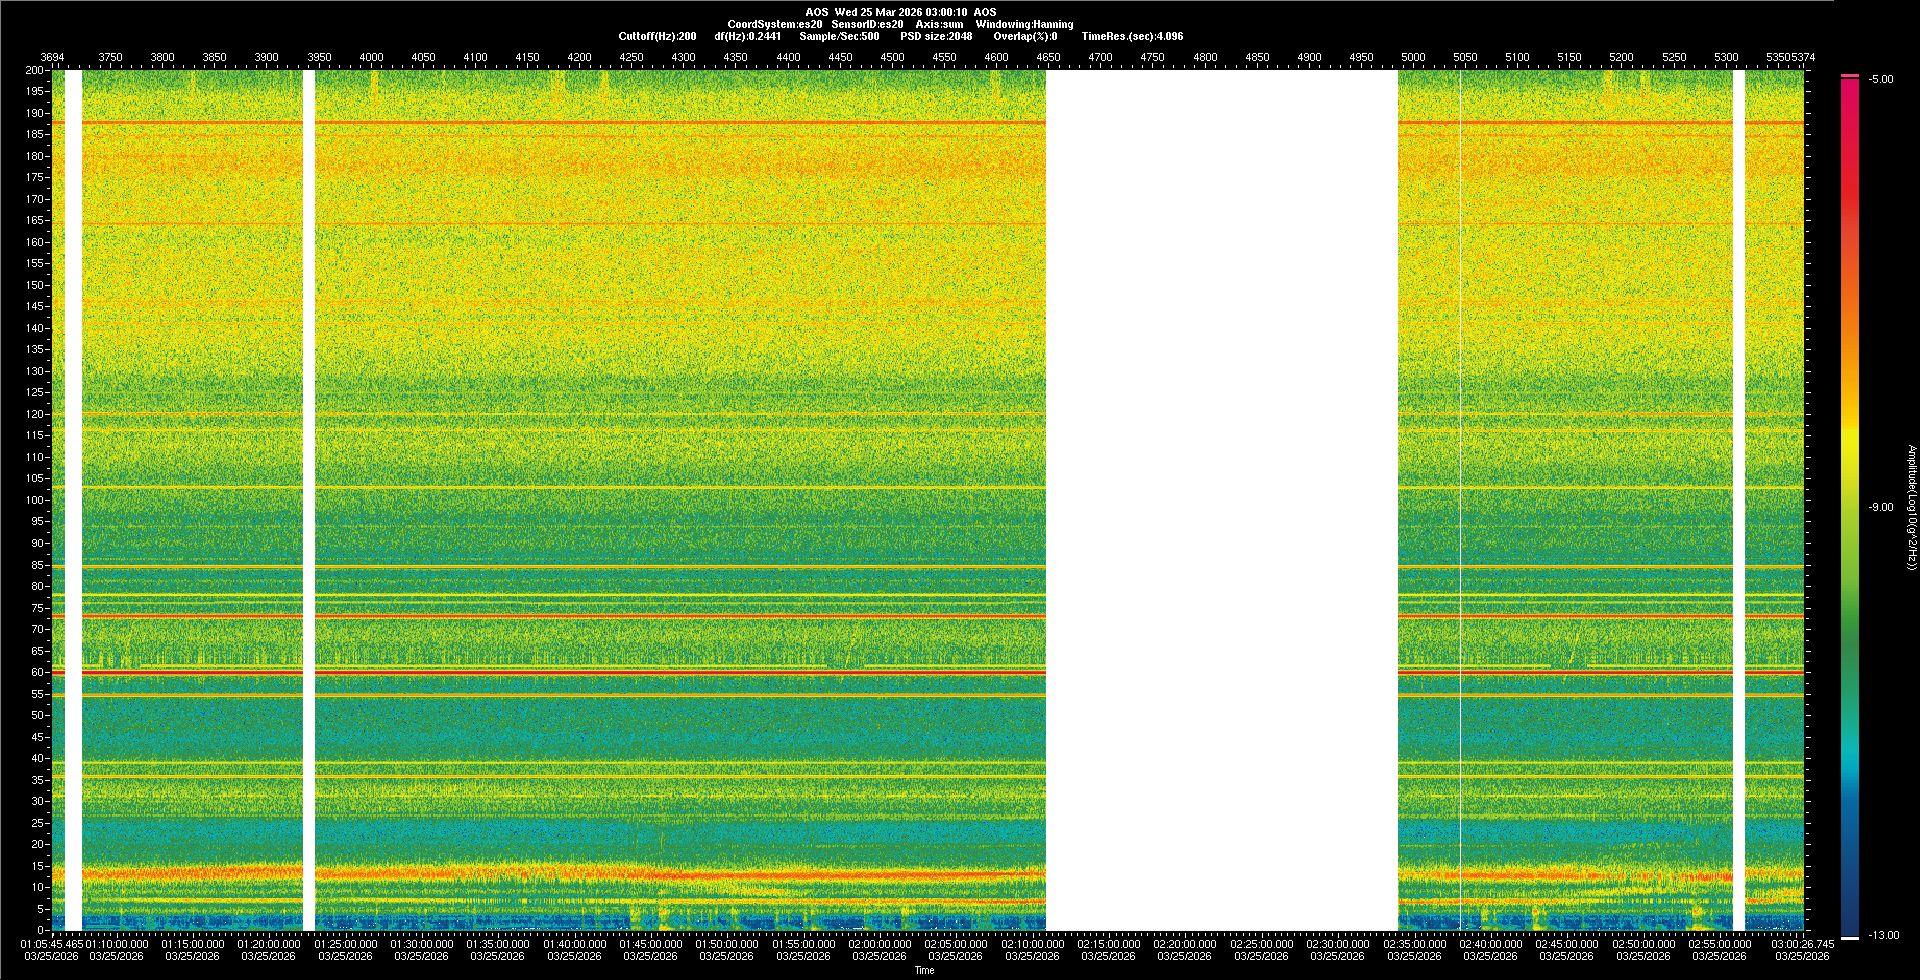Image resolution: width=1920 pixels, height=980 pixels.
Task: Click the AOS date title at the top
Action: coord(900,12)
